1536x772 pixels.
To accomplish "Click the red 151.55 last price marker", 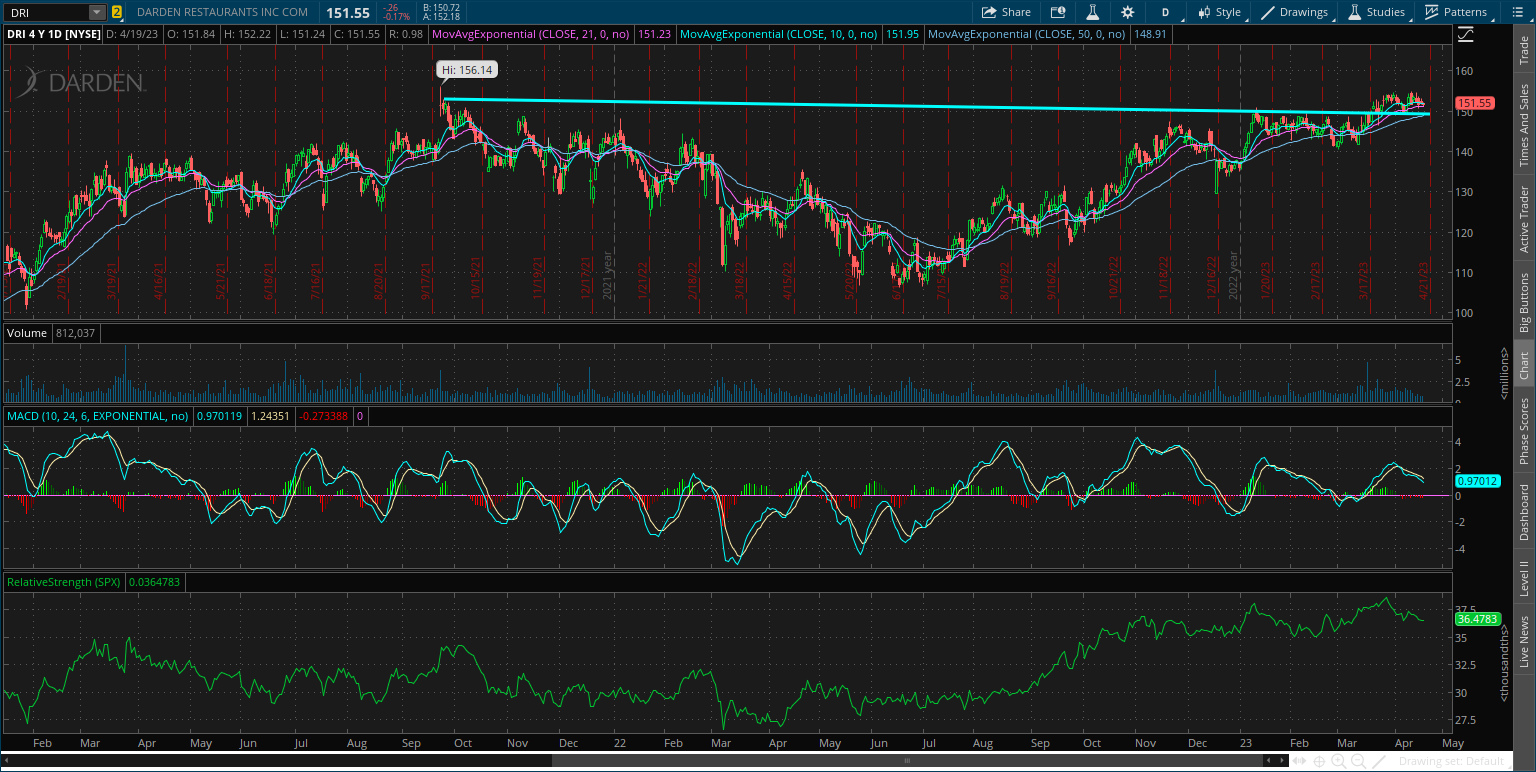I will tap(1475, 103).
